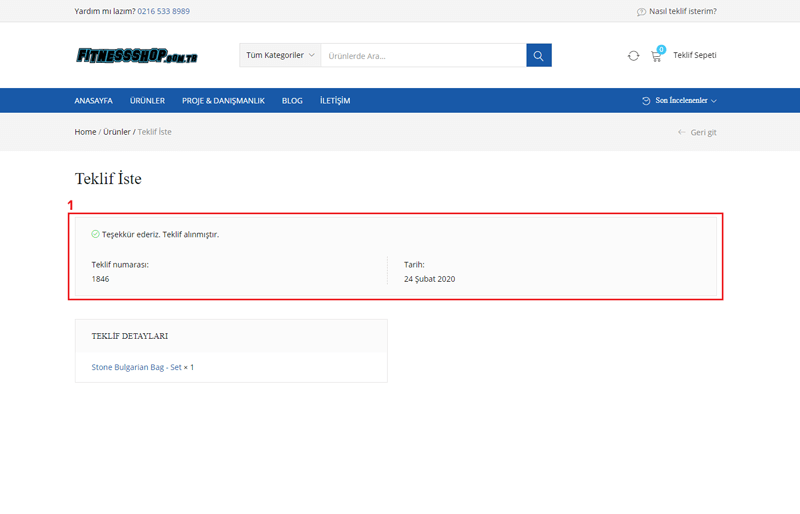This screenshot has width=800, height=514.
Task: Click the history icon beside Son İncelenenler
Action: point(646,101)
